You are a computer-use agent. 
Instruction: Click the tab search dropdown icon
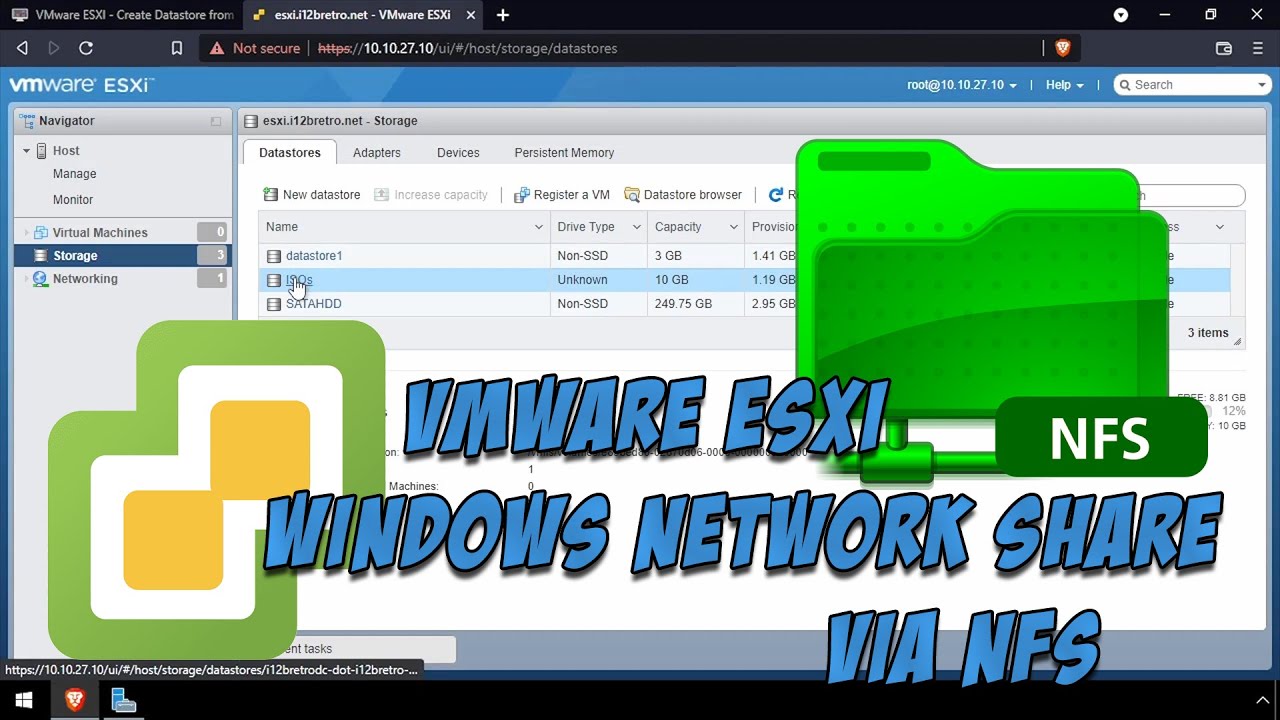click(1121, 15)
